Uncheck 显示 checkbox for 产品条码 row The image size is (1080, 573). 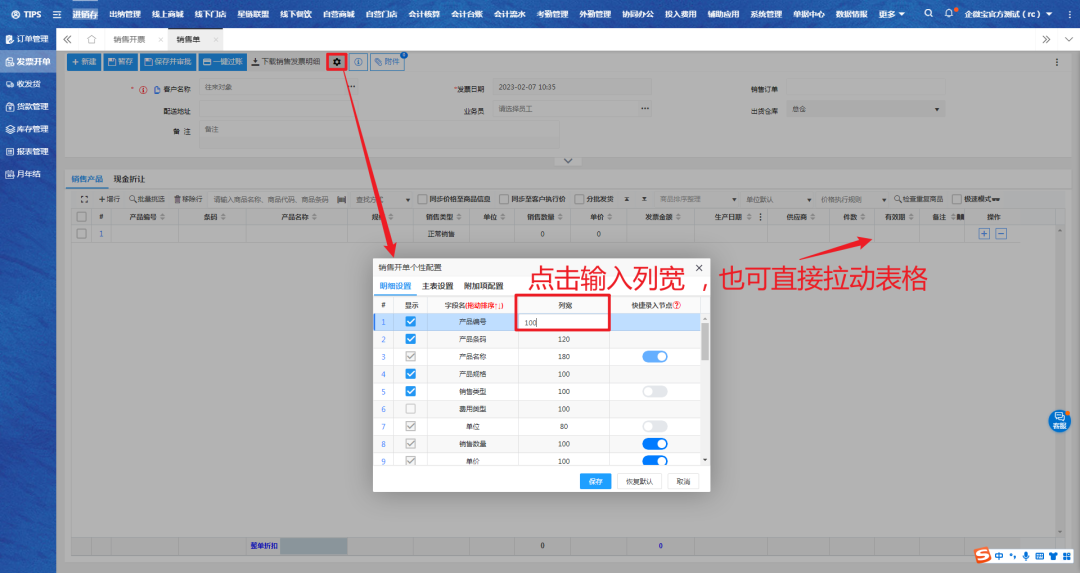point(411,339)
